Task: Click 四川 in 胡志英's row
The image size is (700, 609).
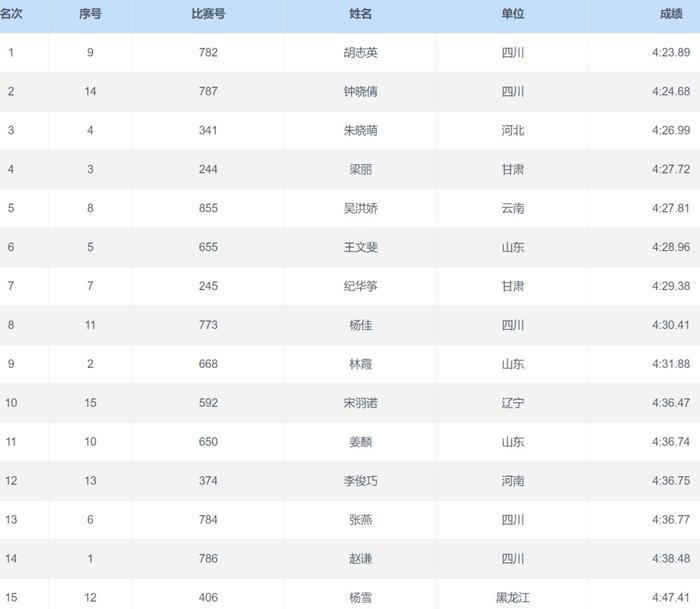Action: (512, 53)
